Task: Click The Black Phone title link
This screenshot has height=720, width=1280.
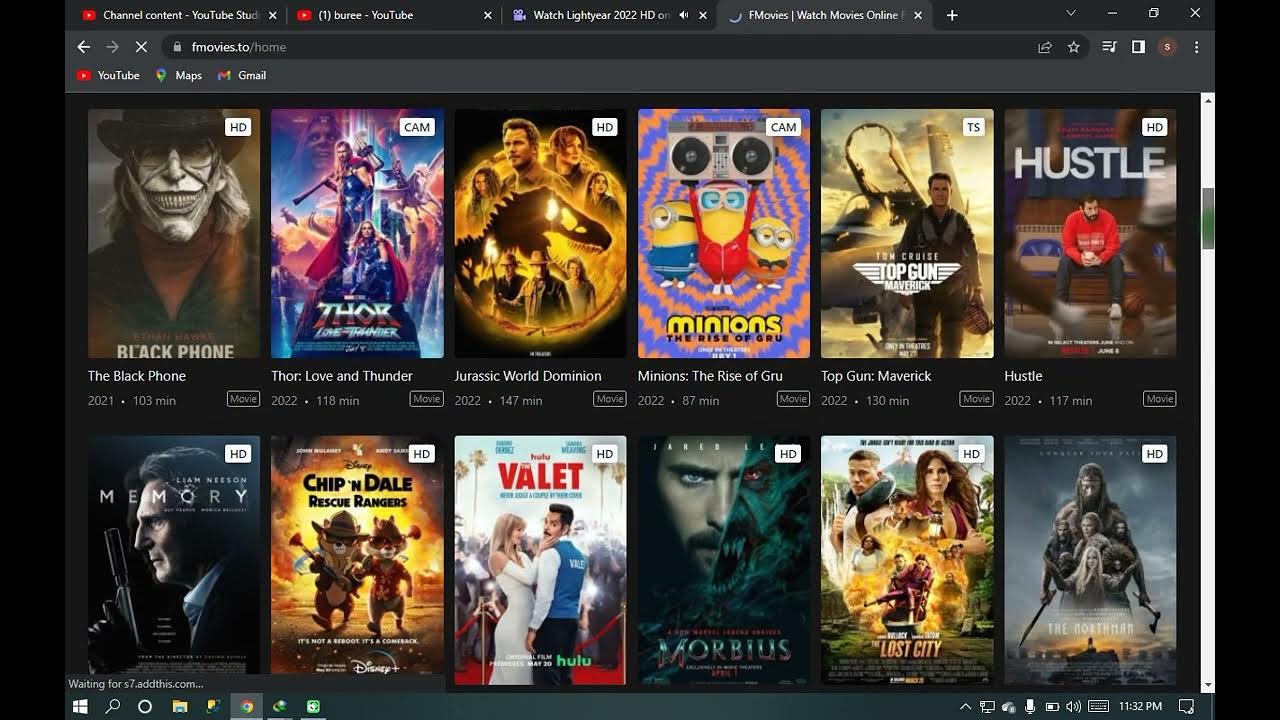Action: (x=137, y=376)
